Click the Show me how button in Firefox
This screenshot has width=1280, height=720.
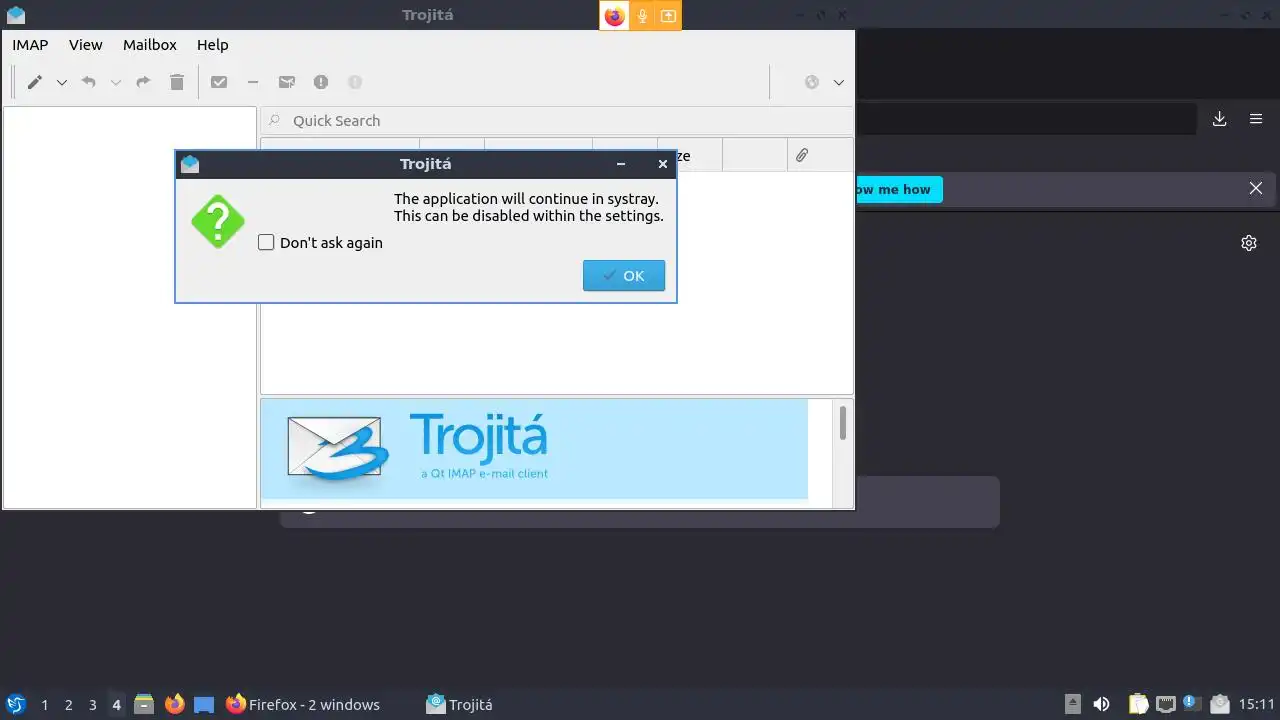tap(898, 189)
